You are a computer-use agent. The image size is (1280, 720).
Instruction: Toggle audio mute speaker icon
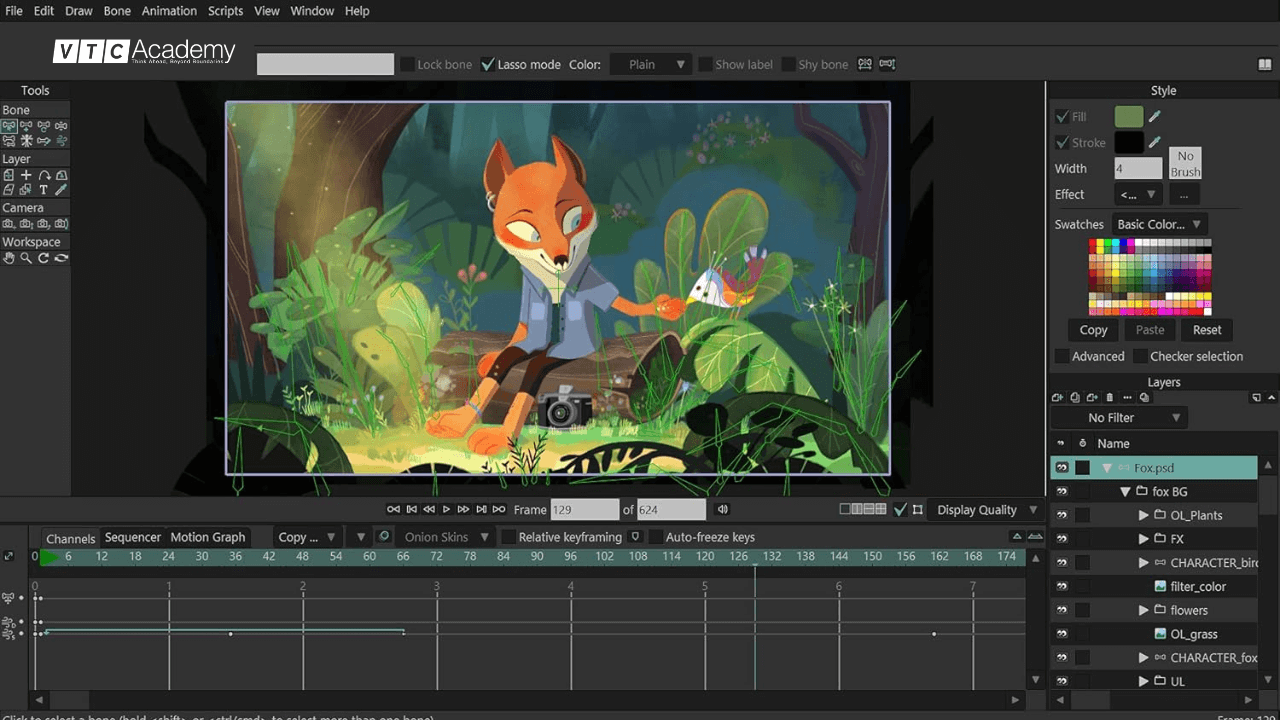tap(723, 510)
